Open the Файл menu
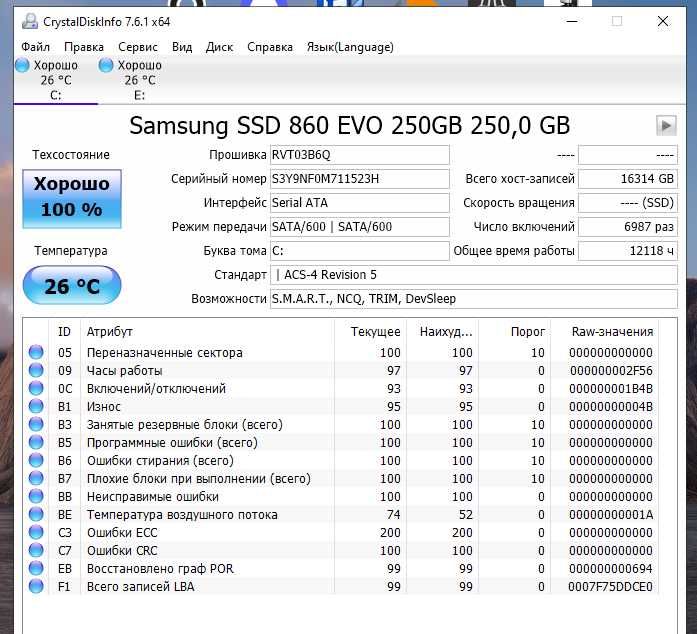 tap(36, 47)
